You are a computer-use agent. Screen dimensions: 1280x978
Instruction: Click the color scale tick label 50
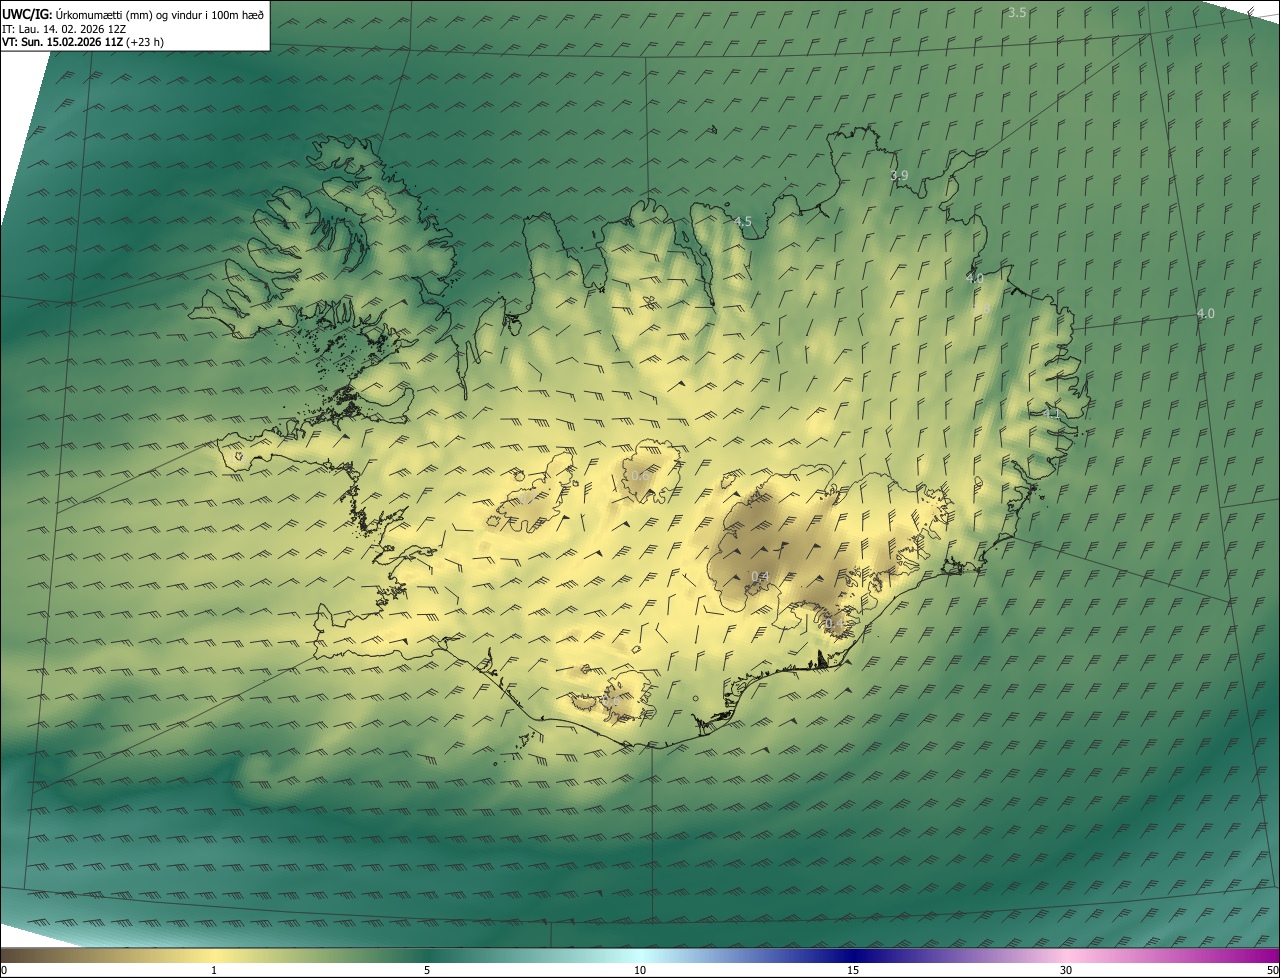coord(1272,970)
